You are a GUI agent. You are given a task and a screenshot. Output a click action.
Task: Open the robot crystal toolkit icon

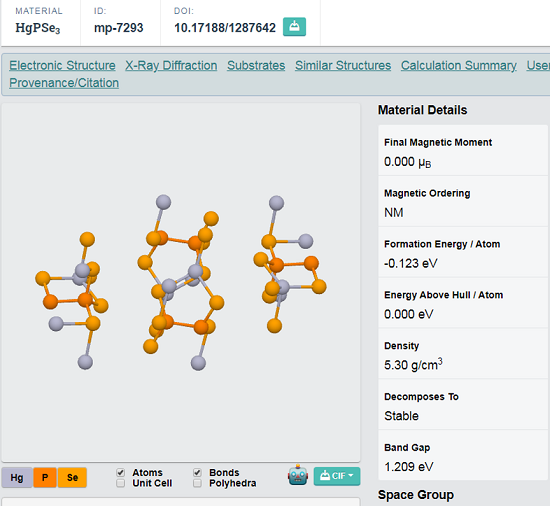(x=298, y=475)
